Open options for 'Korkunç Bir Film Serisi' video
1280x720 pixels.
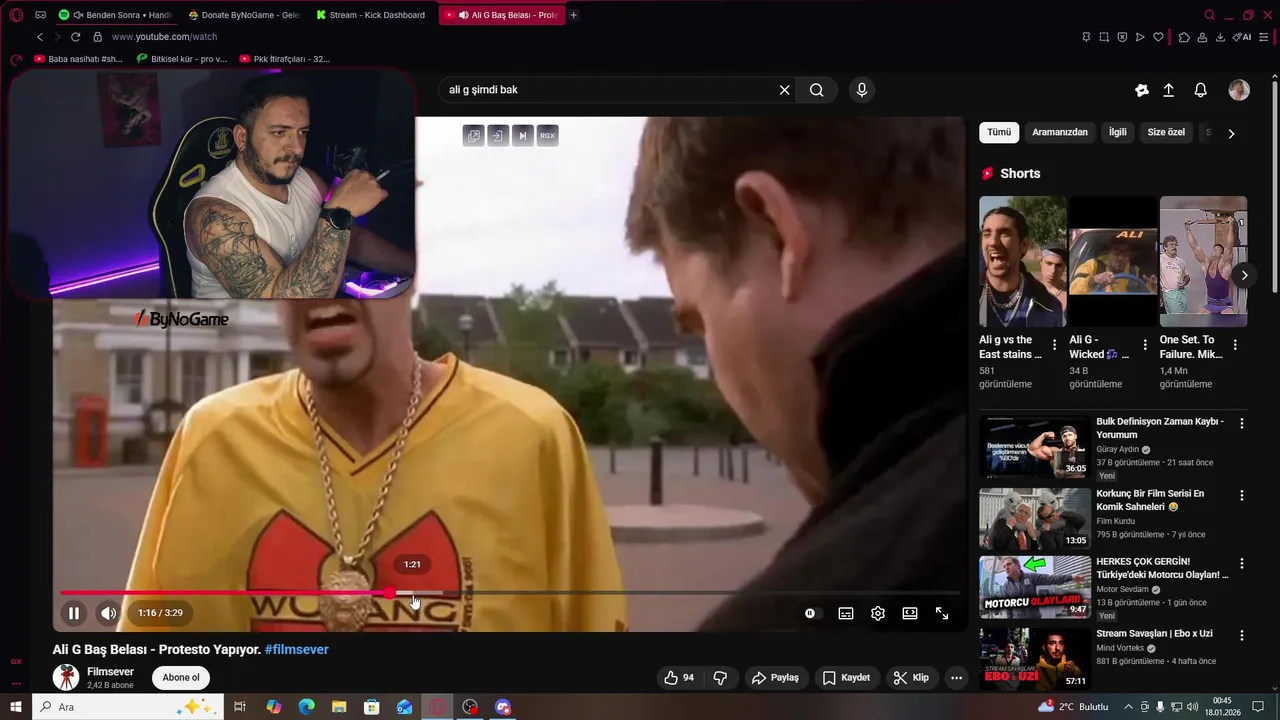coord(1242,496)
